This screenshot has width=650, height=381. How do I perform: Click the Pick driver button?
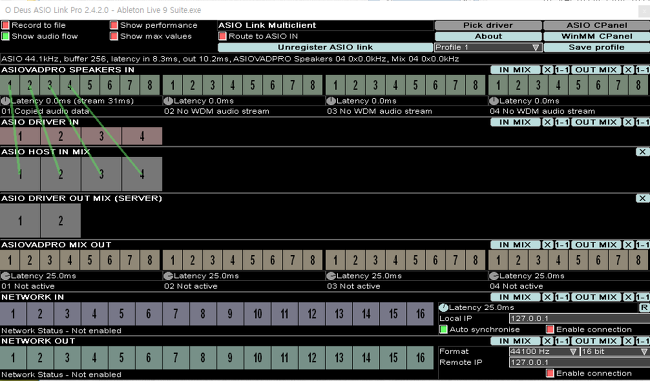(488, 25)
